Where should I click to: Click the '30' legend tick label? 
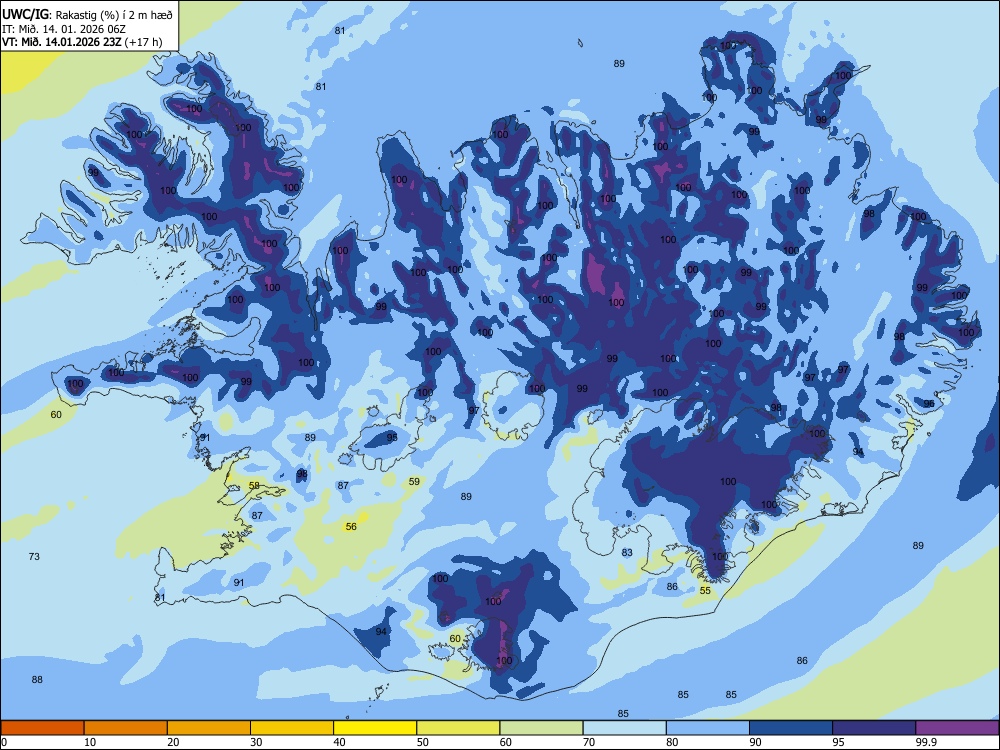[256, 742]
